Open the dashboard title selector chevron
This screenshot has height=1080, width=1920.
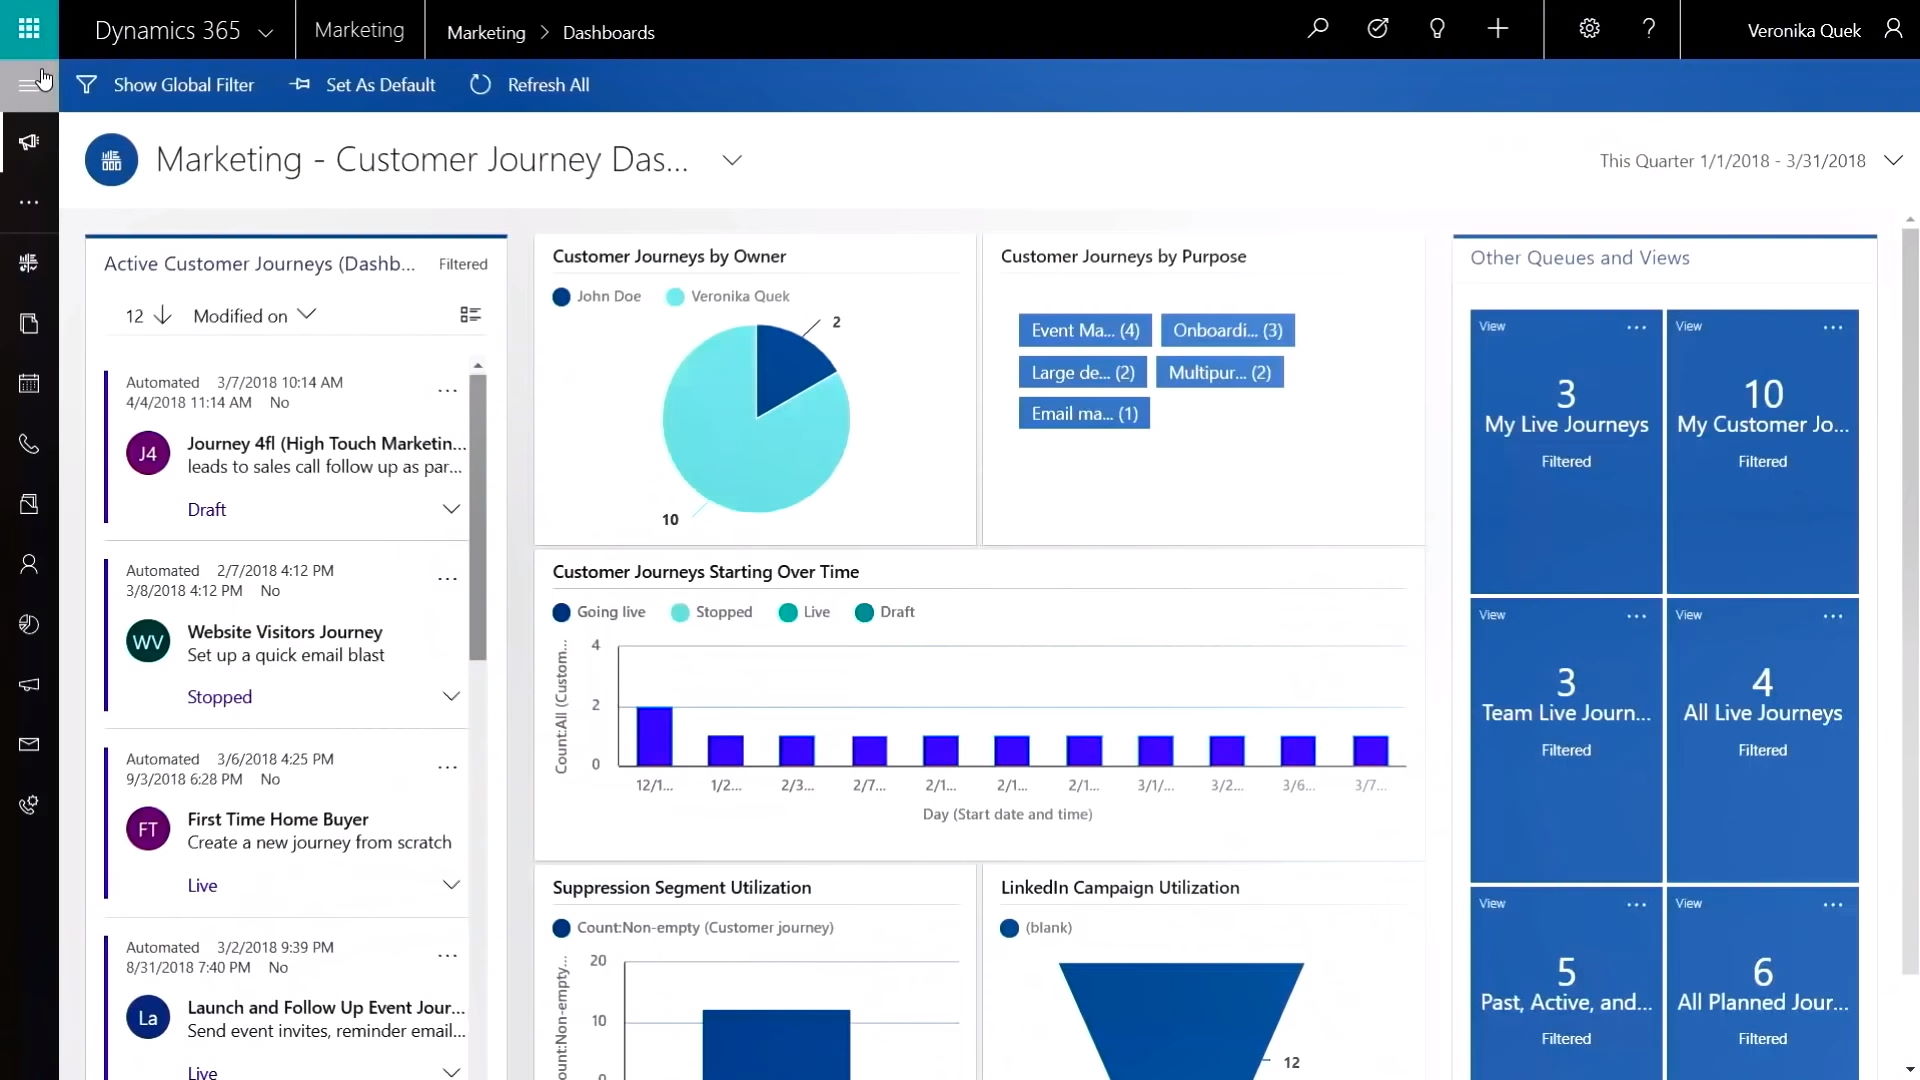tap(732, 160)
